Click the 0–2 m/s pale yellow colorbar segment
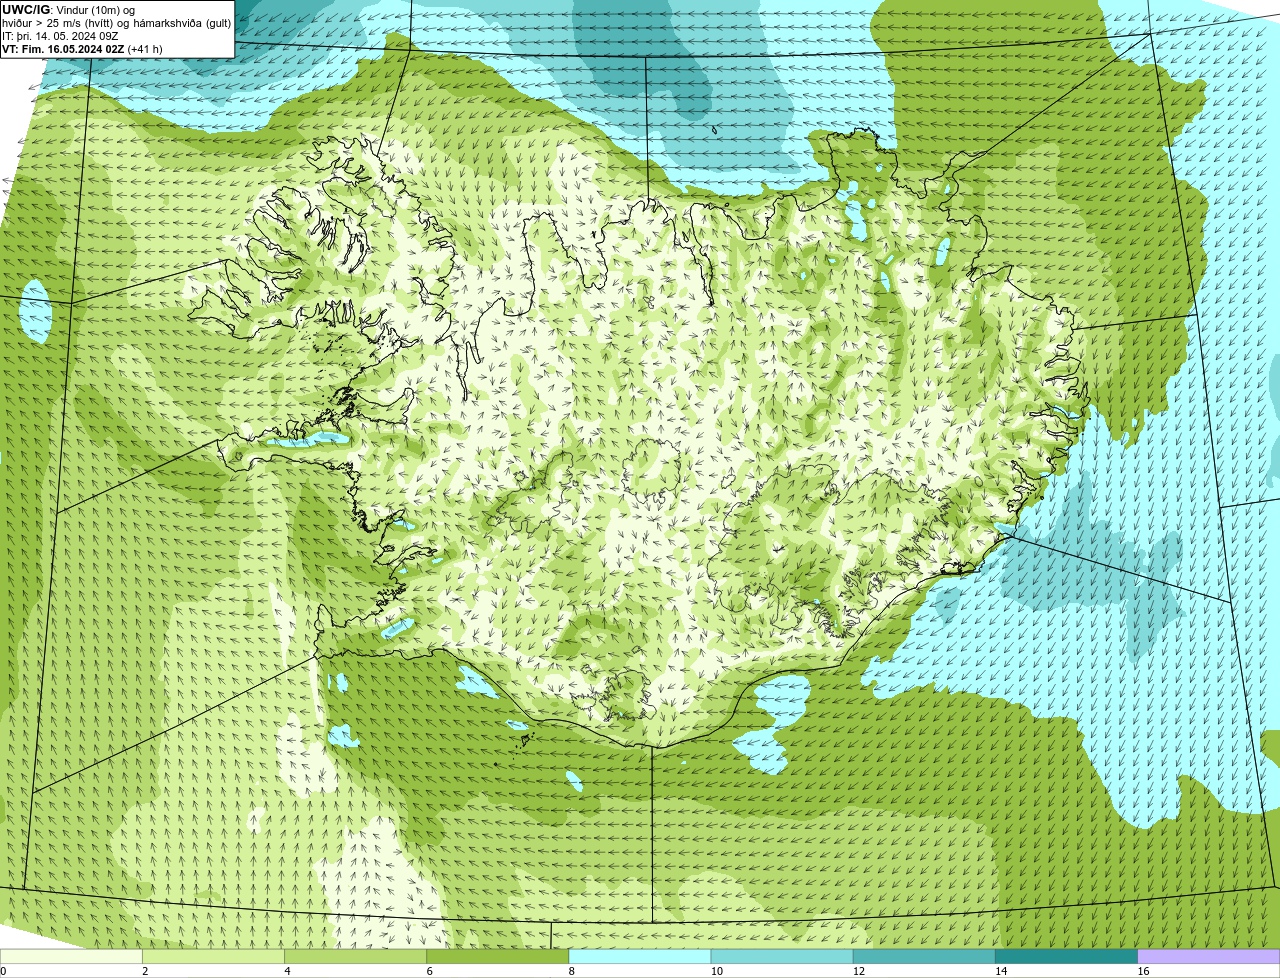The width and height of the screenshot is (1280, 978). pos(71,956)
